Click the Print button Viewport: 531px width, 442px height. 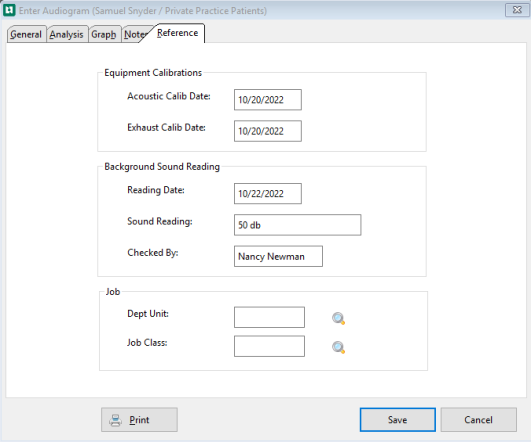139,420
